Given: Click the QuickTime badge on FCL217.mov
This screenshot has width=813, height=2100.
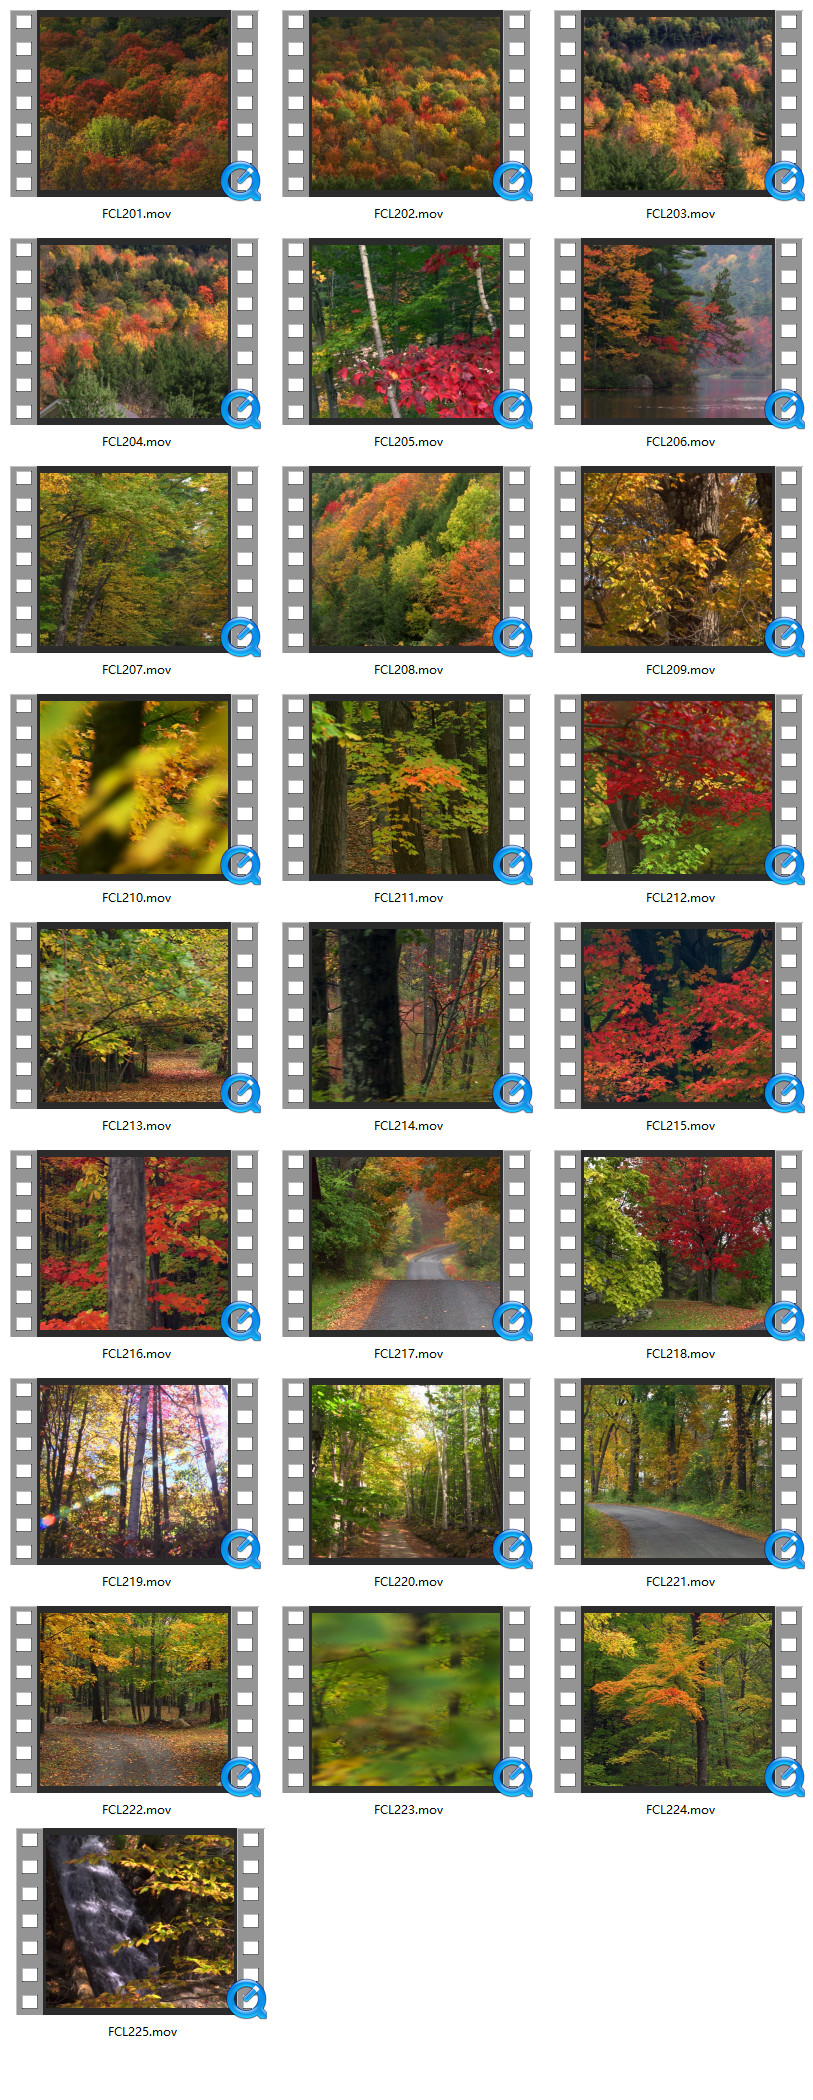Looking at the screenshot, I should coord(513,1321).
